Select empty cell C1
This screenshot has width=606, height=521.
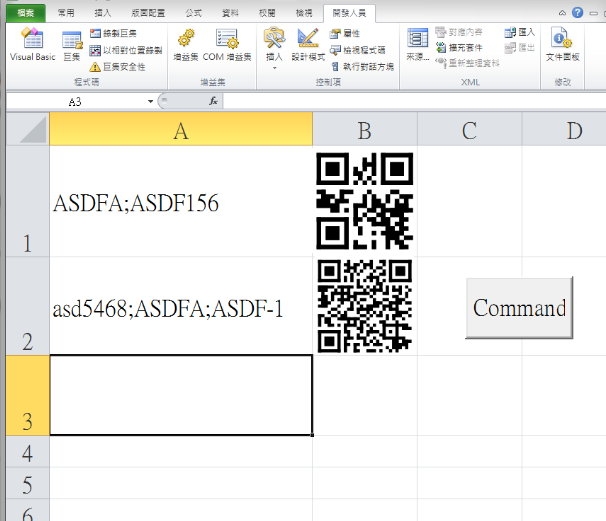(470, 201)
